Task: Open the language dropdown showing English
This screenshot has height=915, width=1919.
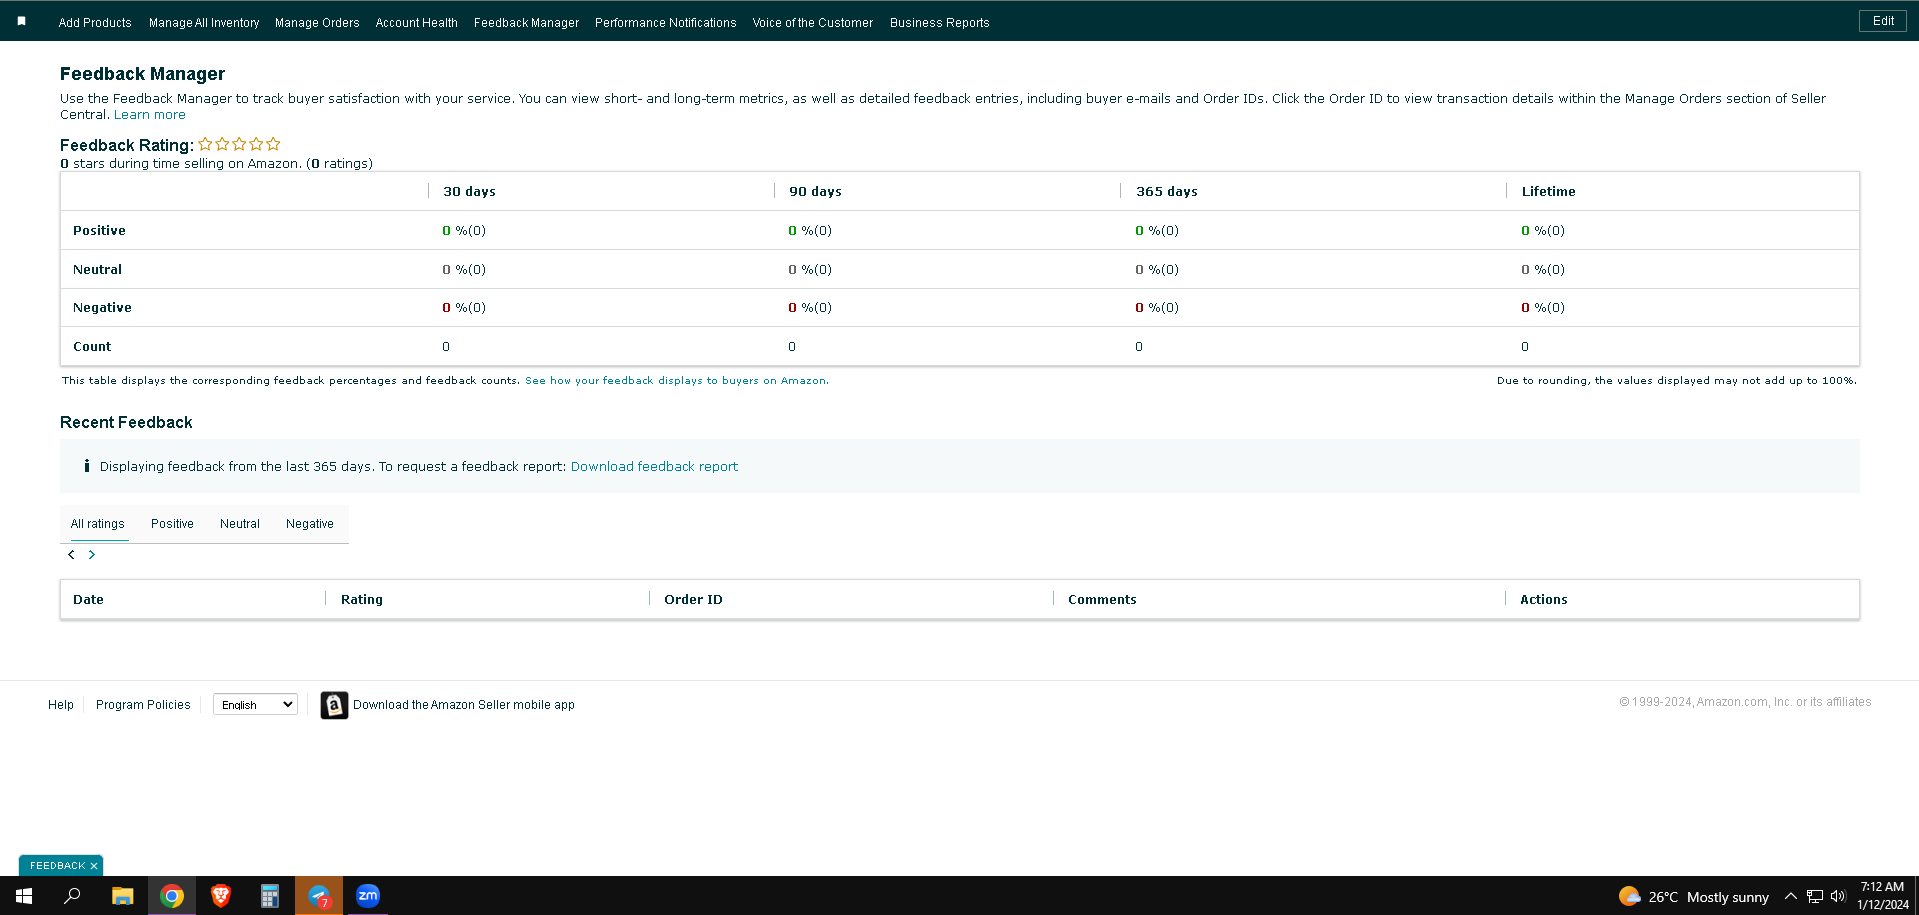Action: 256,705
